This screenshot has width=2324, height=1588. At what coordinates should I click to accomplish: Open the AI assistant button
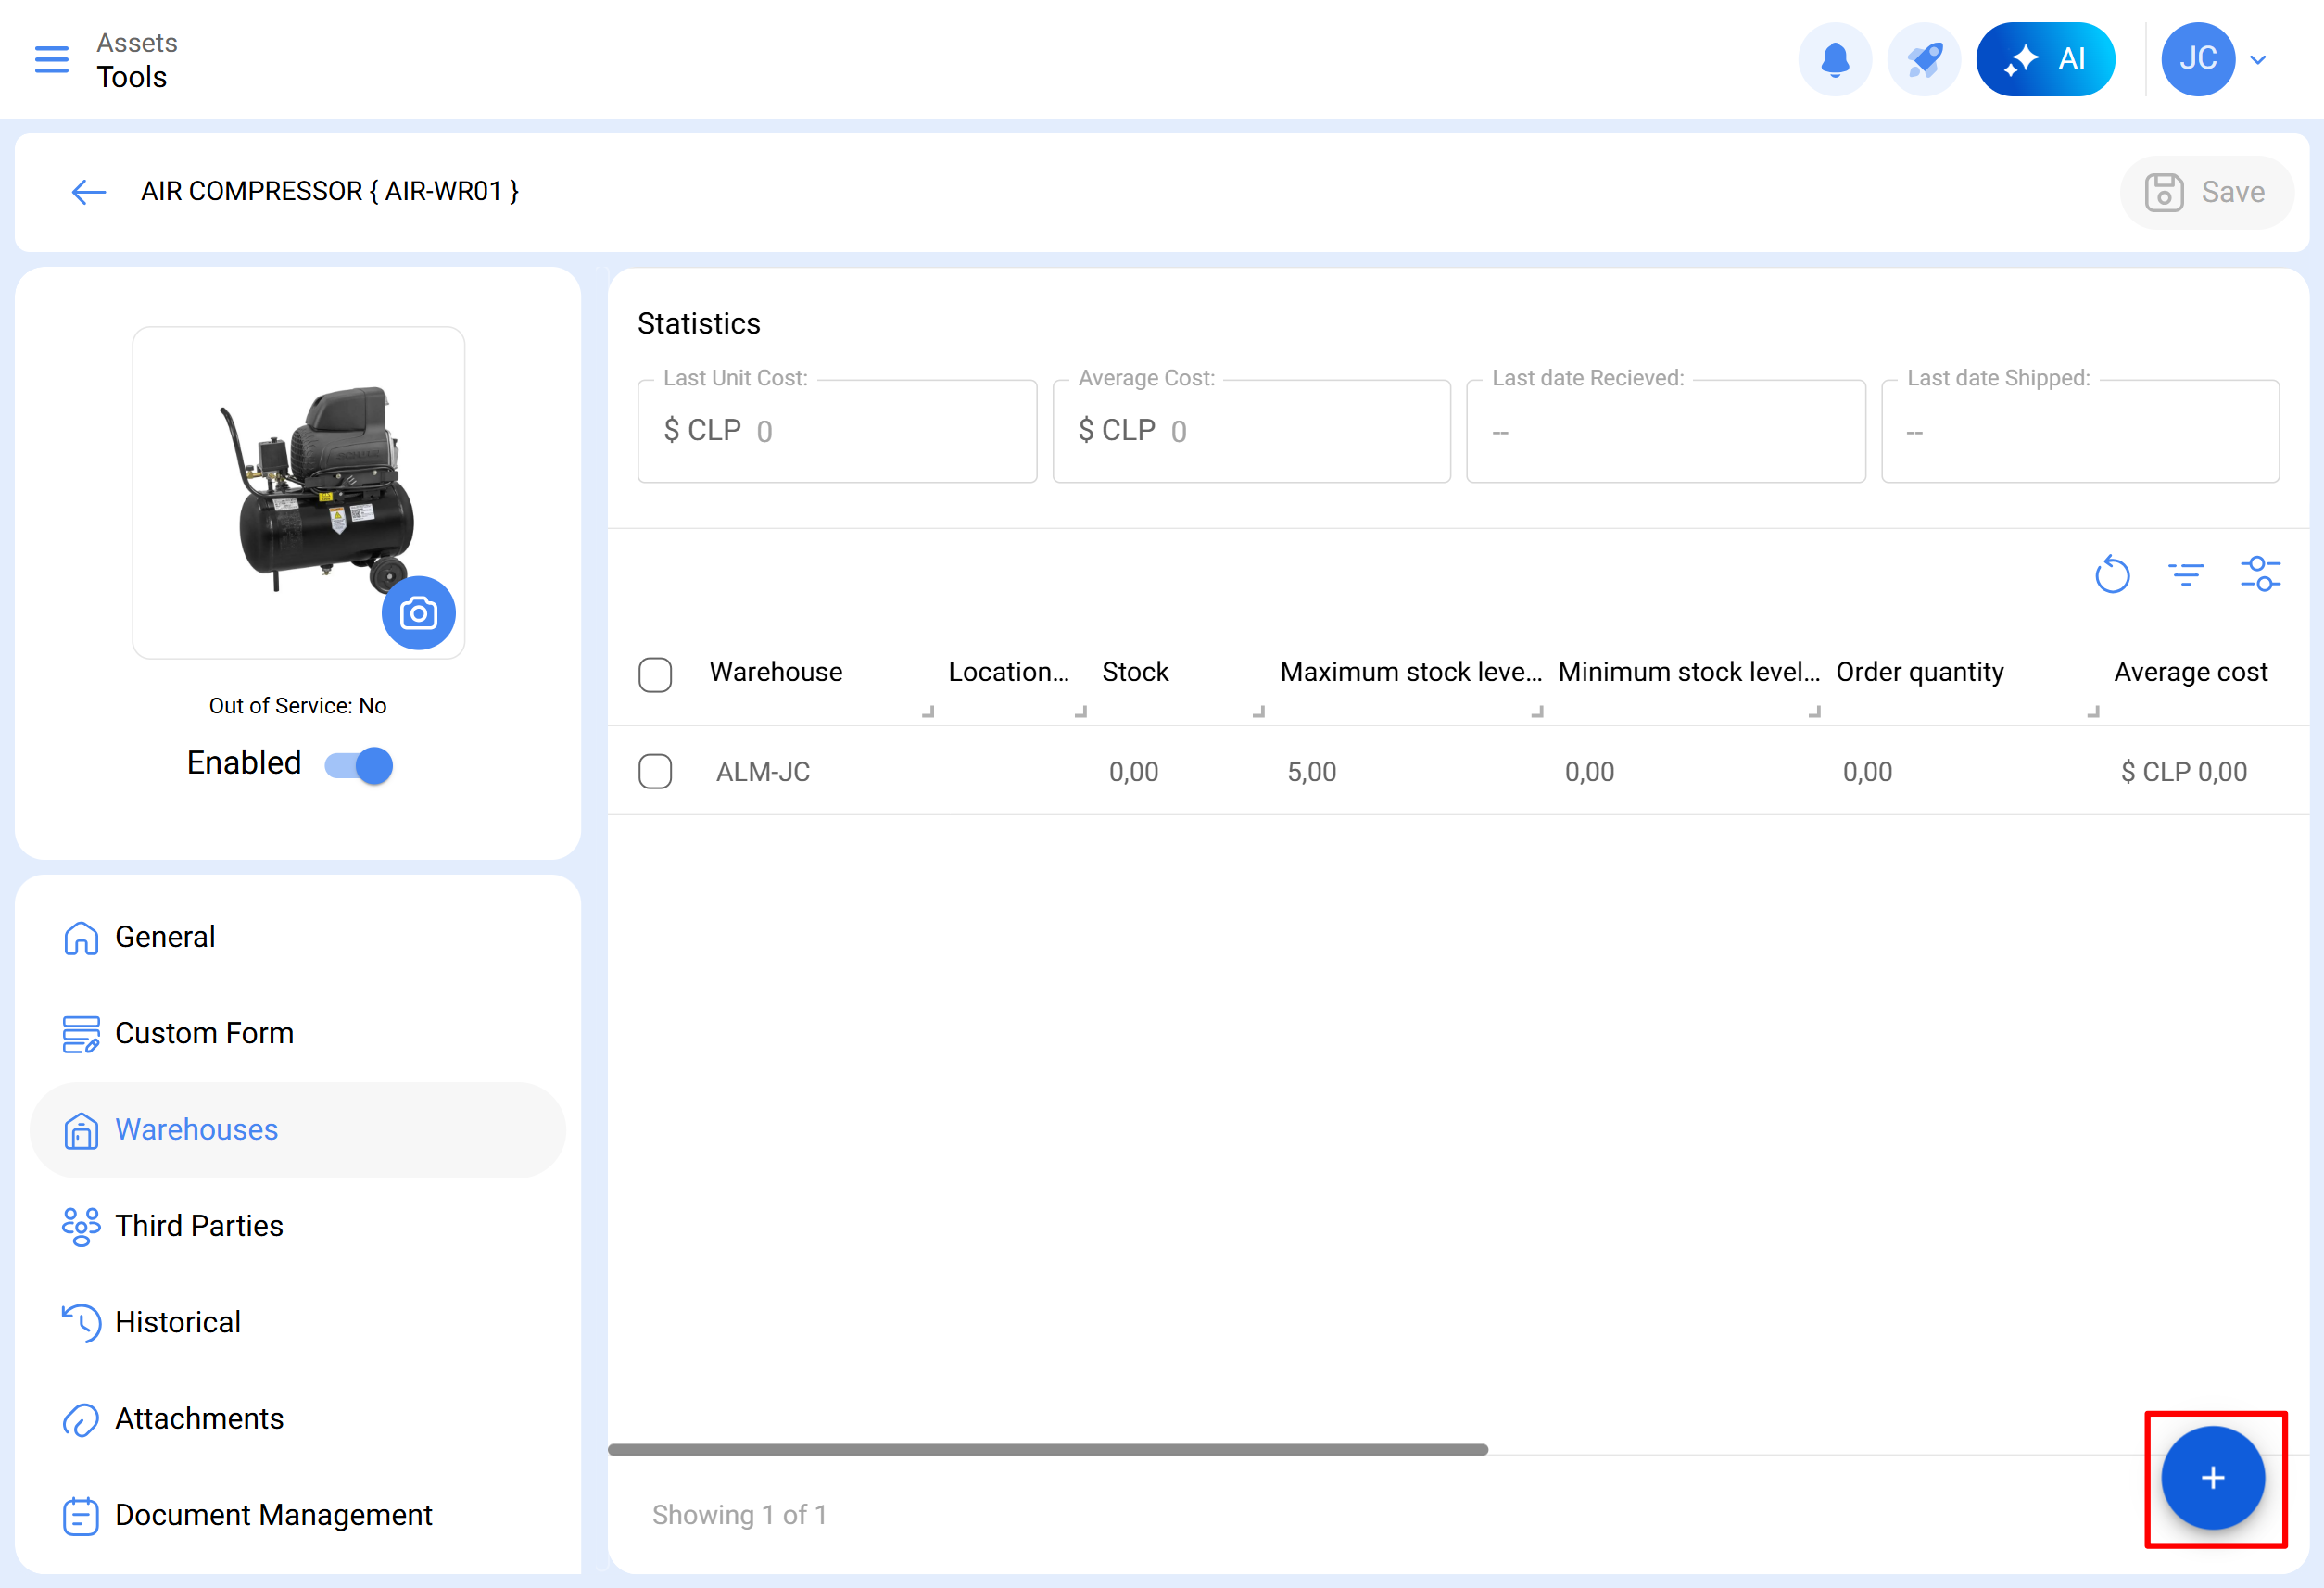pos(2045,59)
